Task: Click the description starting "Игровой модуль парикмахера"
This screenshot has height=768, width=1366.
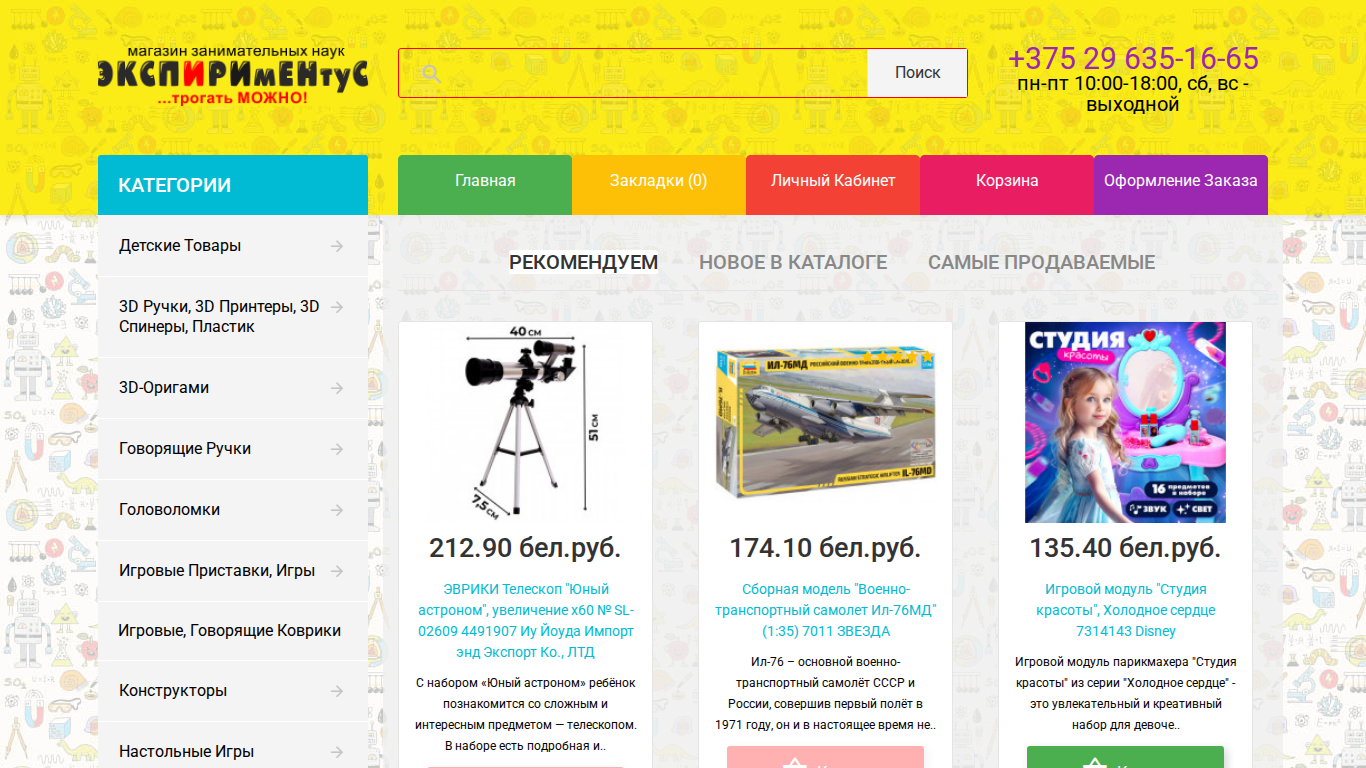Action: [1126, 693]
